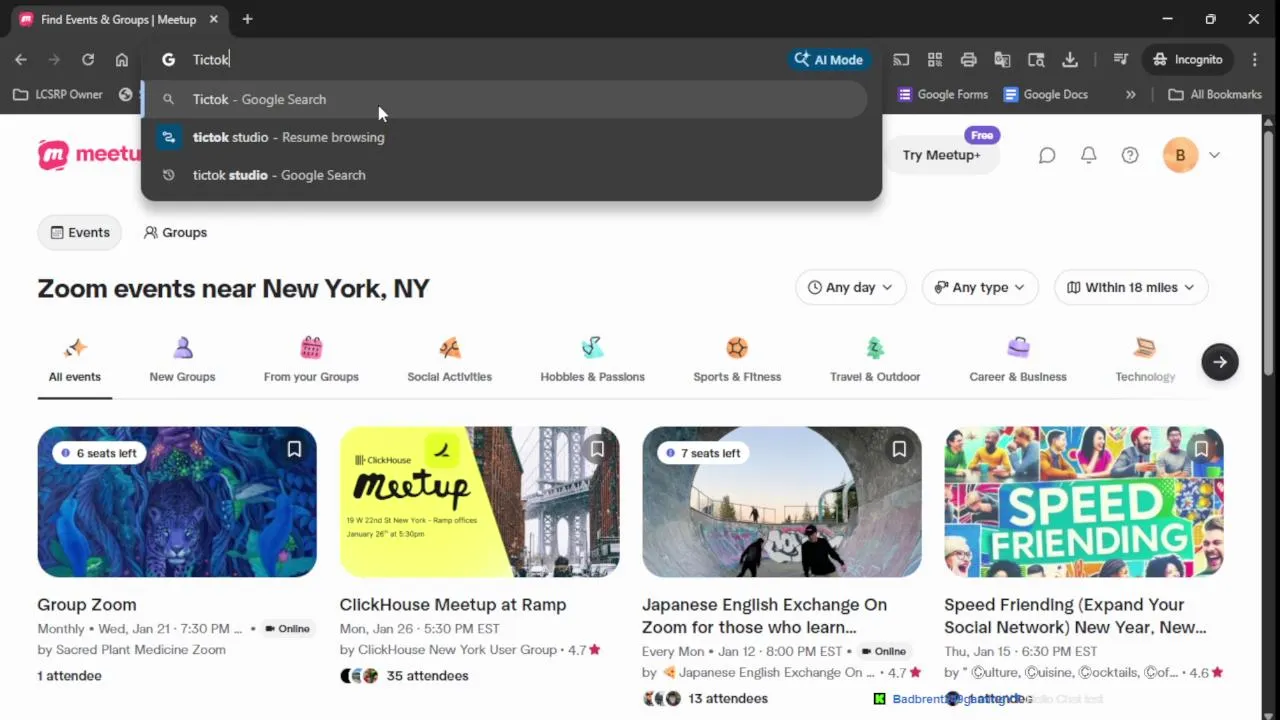Click the Try Meetup+ button
This screenshot has width=1280, height=720.
[x=941, y=155]
